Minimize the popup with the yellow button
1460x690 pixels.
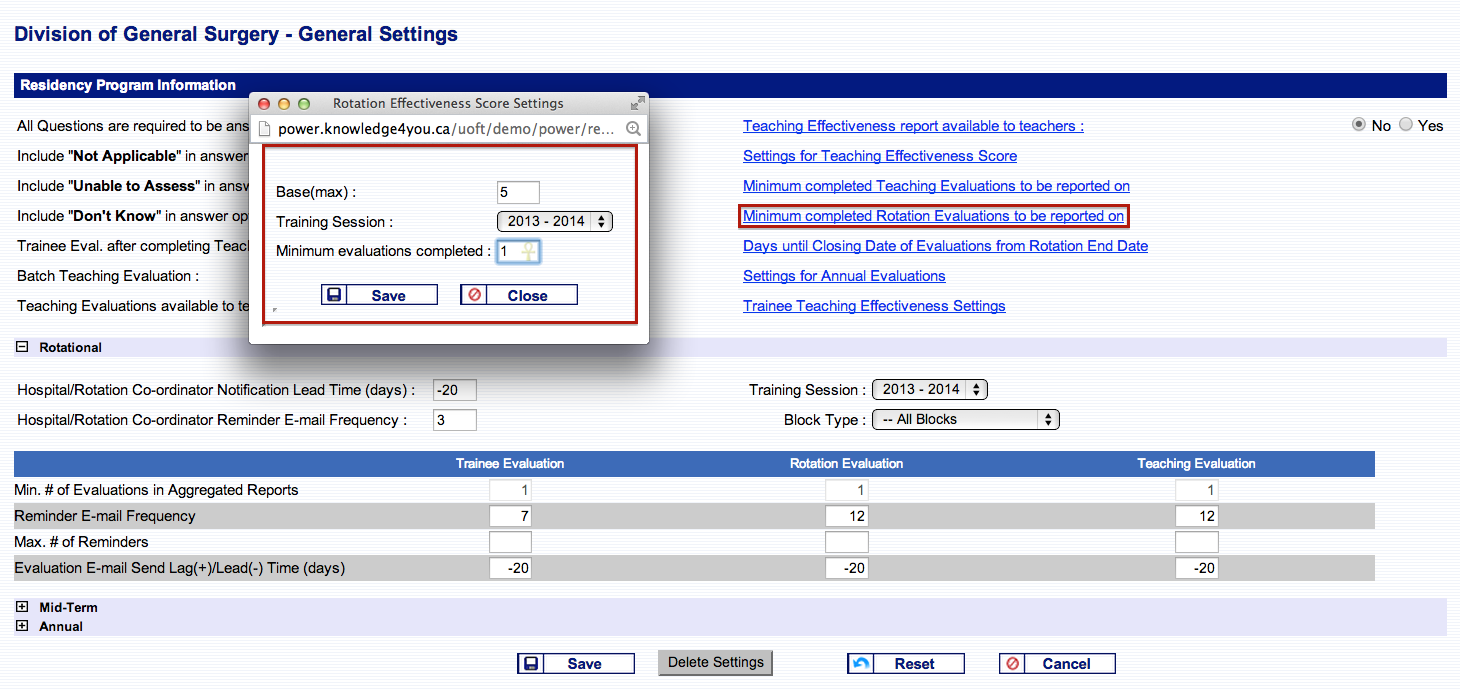[x=284, y=103]
